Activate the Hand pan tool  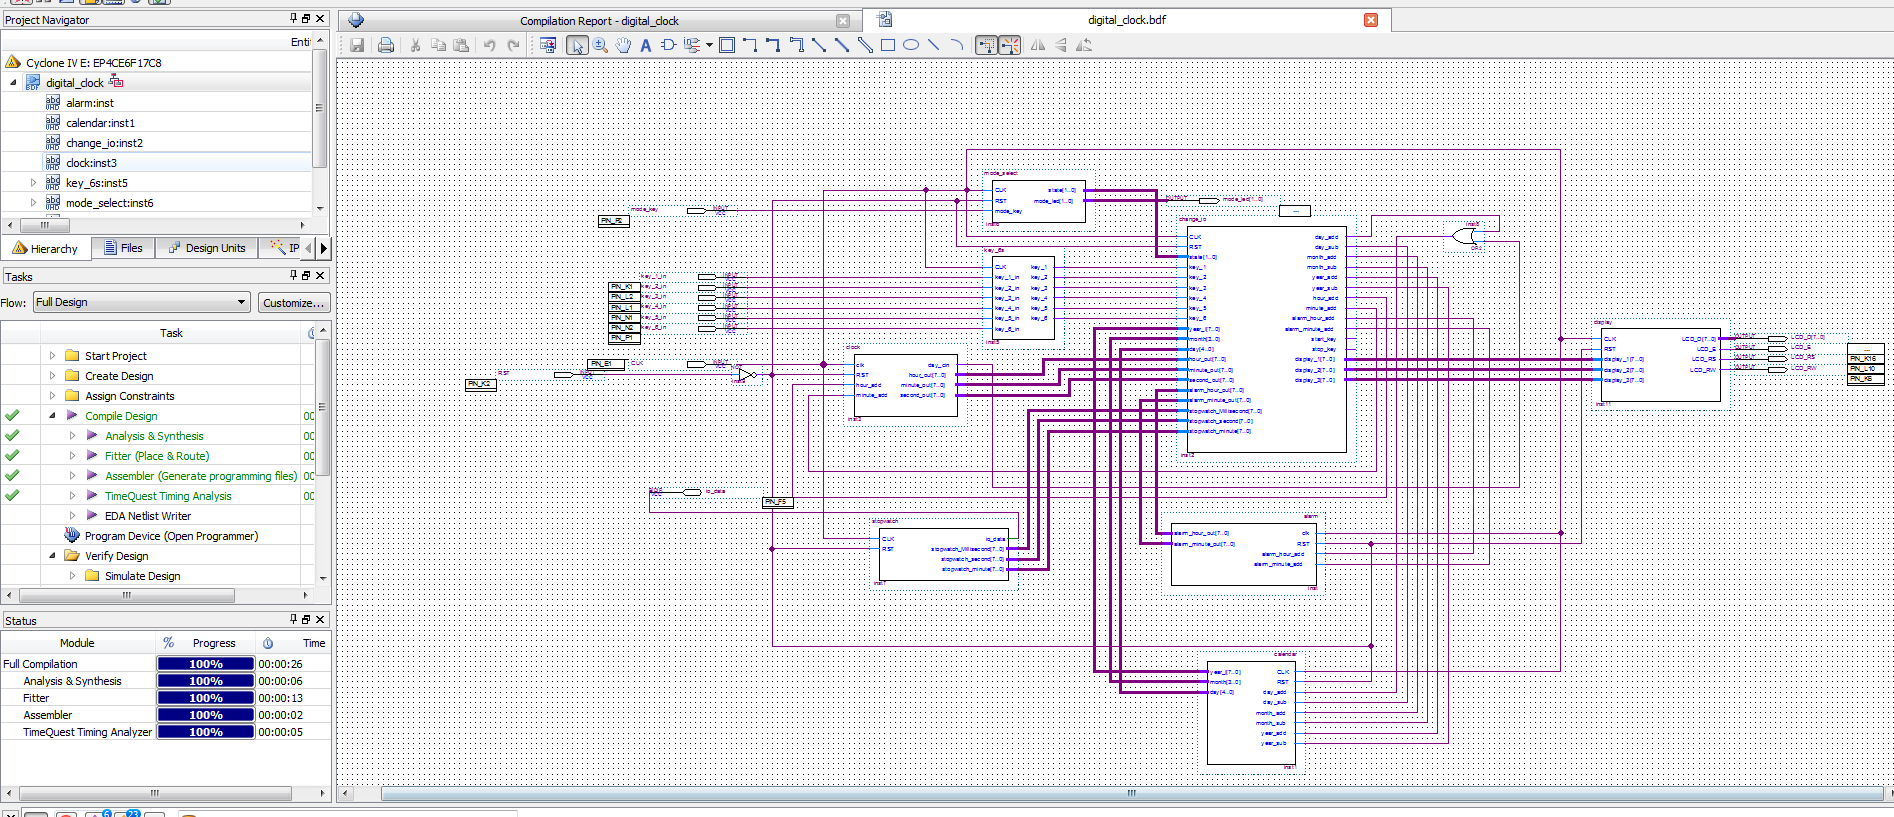[x=623, y=45]
